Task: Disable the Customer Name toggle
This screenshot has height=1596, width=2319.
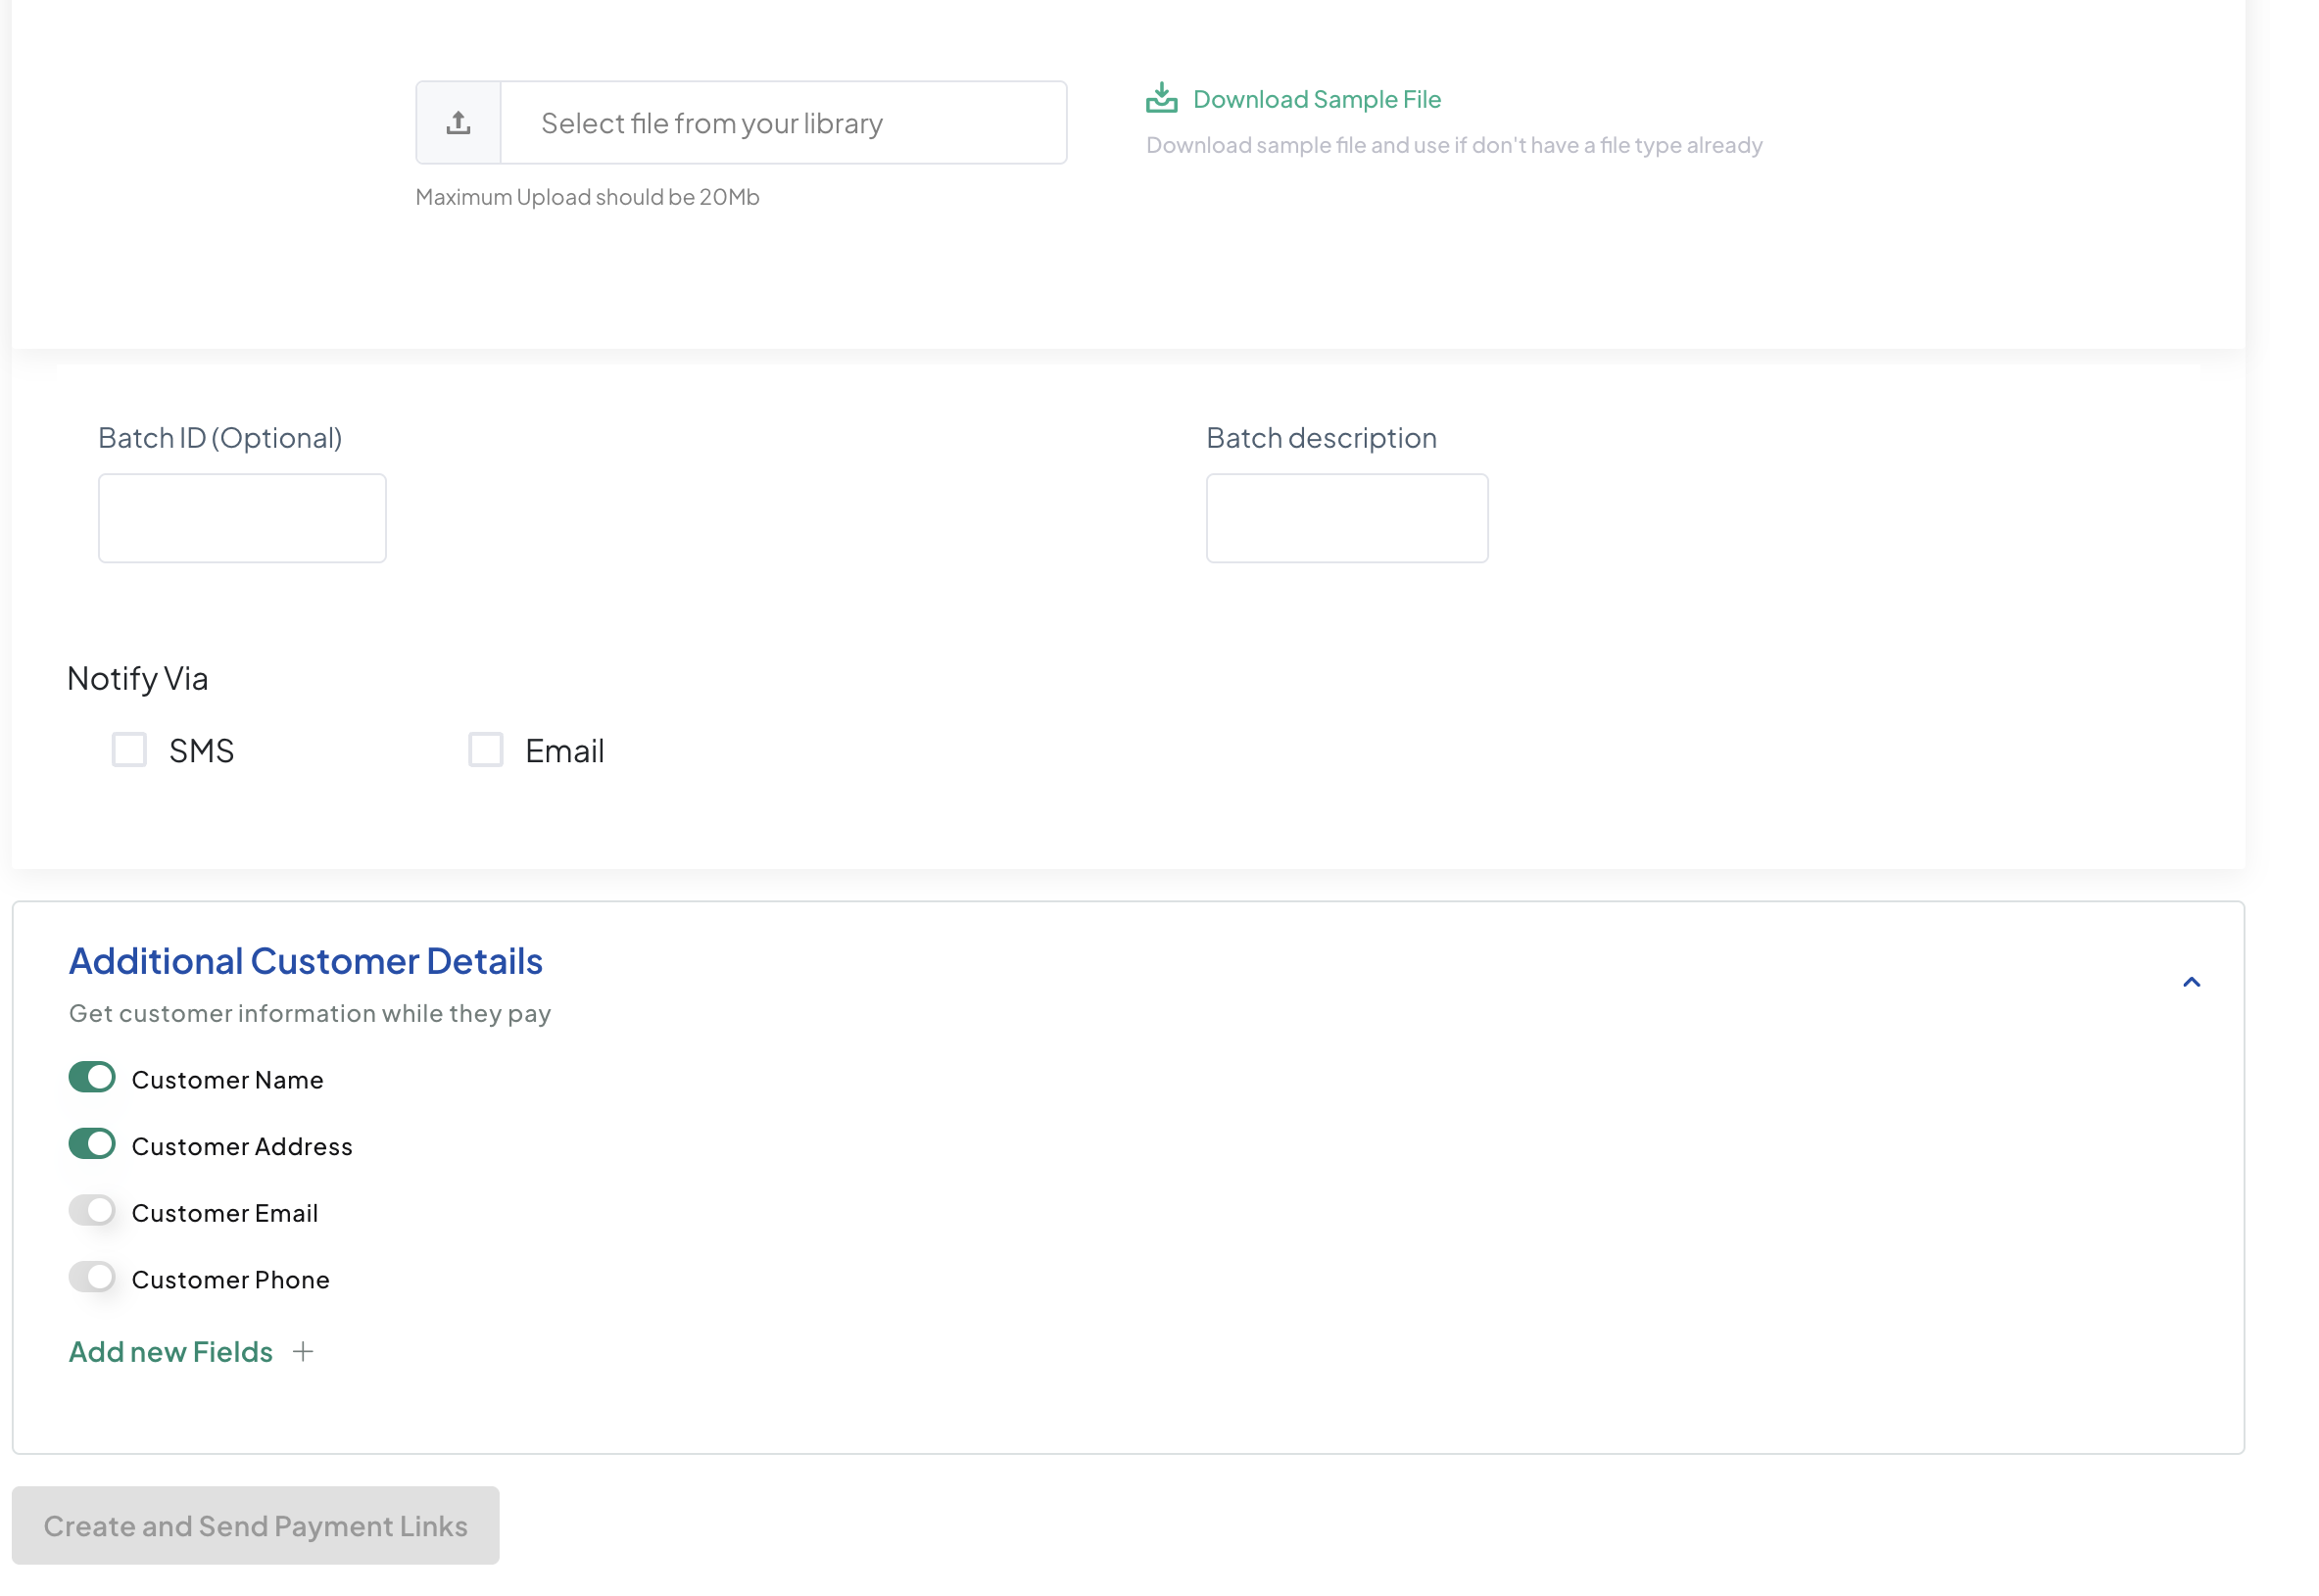Action: pos(92,1077)
